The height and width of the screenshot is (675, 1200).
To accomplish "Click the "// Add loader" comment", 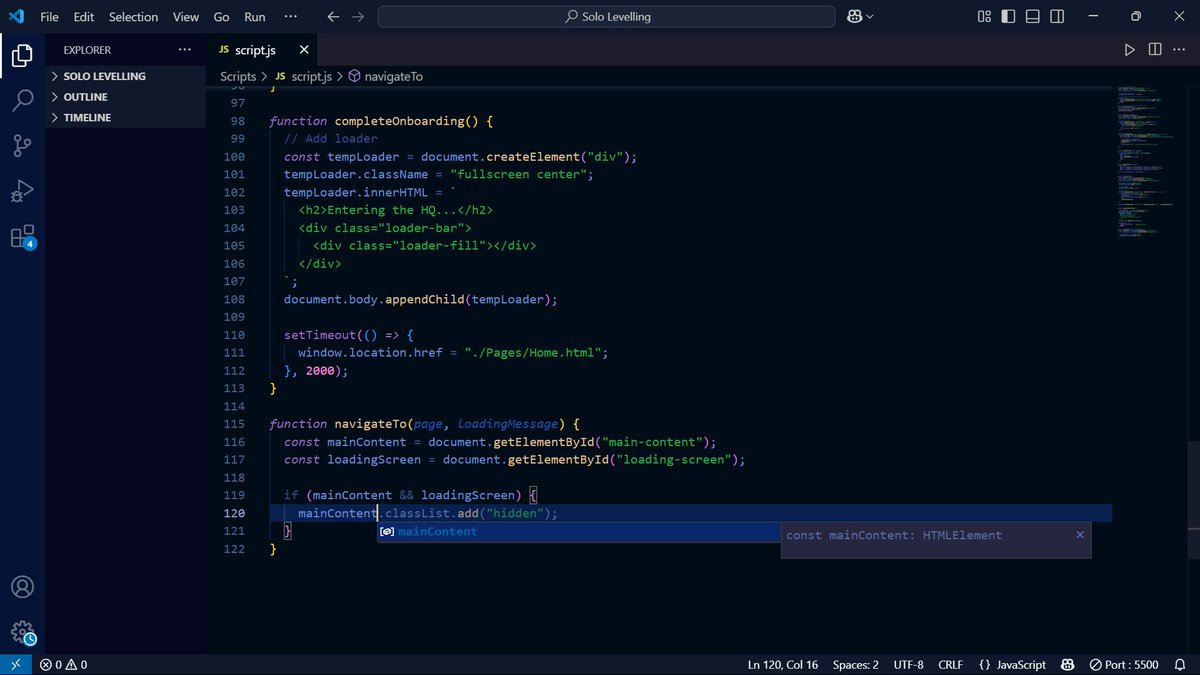I will click(331, 139).
